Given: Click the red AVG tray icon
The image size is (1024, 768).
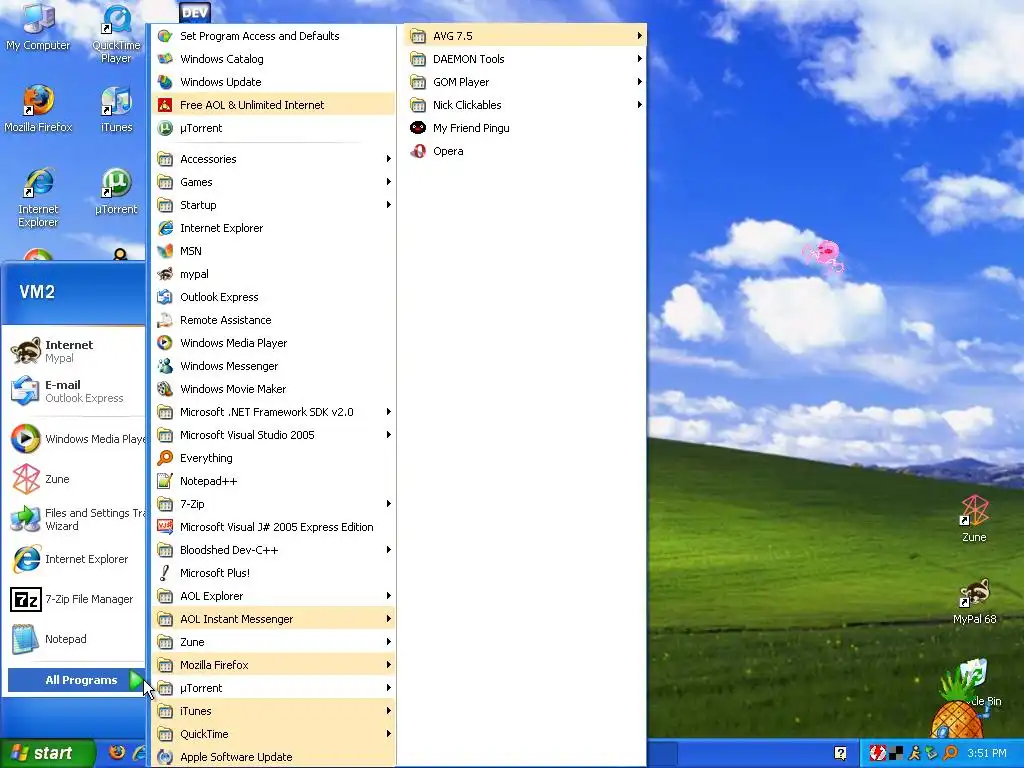Looking at the screenshot, I should click(878, 753).
